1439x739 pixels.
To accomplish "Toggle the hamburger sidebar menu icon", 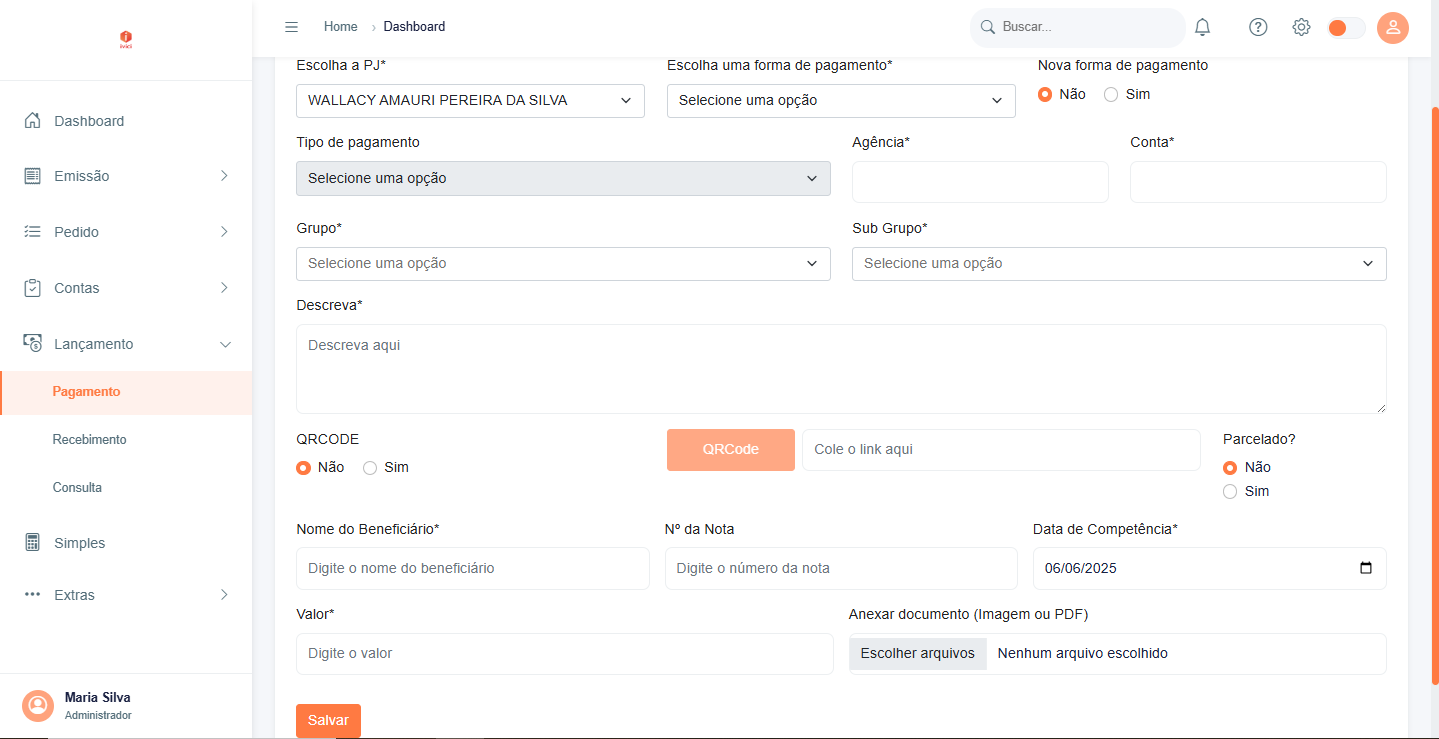I will 291,27.
